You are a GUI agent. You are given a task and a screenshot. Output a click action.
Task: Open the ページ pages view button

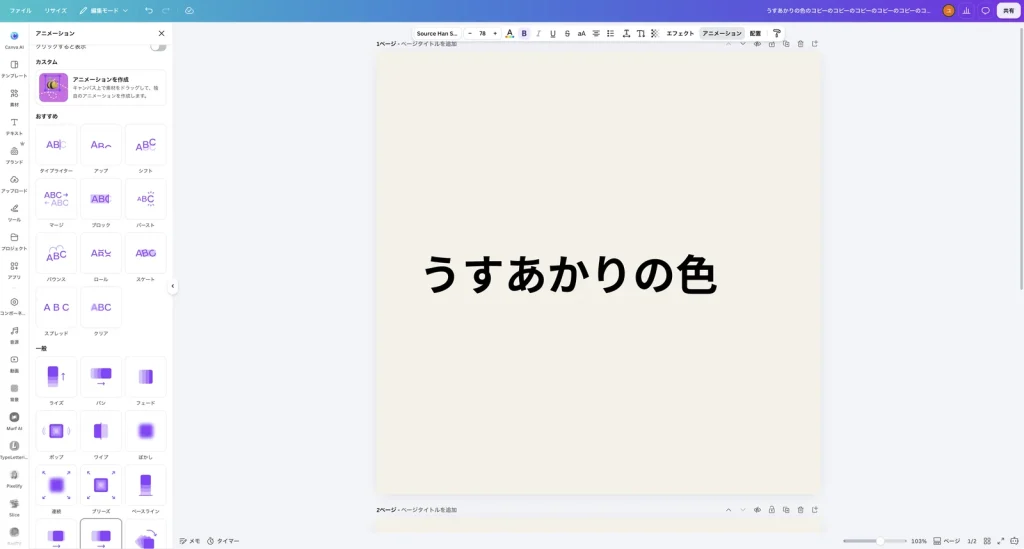[x=946, y=541]
